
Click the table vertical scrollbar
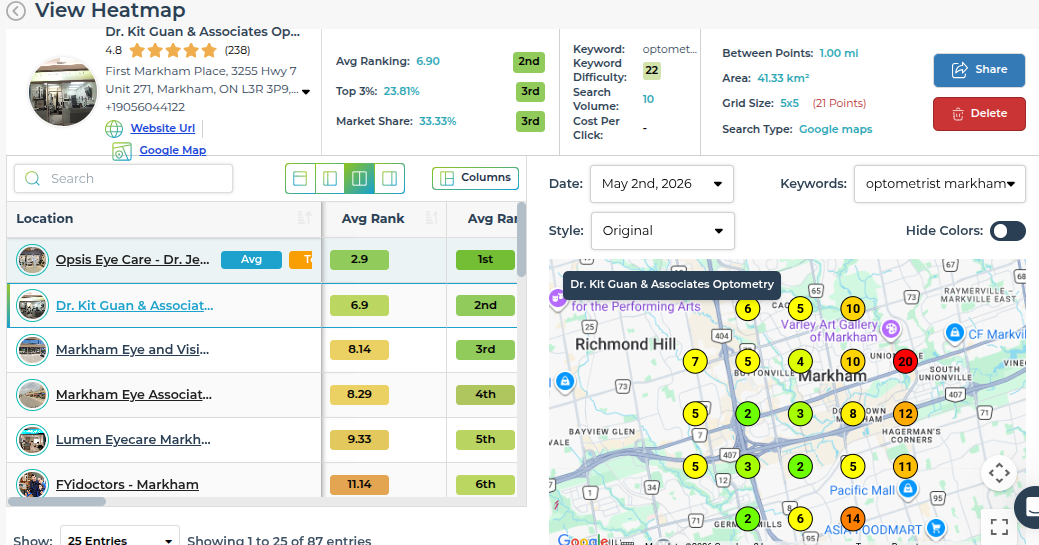tap(521, 240)
